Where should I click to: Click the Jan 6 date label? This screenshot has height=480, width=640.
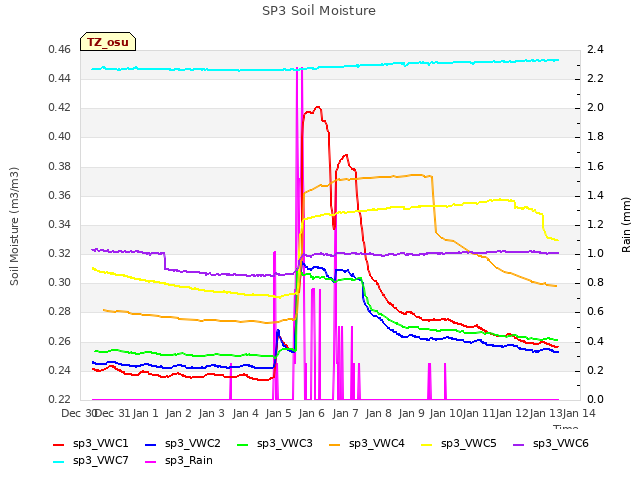click(311, 413)
